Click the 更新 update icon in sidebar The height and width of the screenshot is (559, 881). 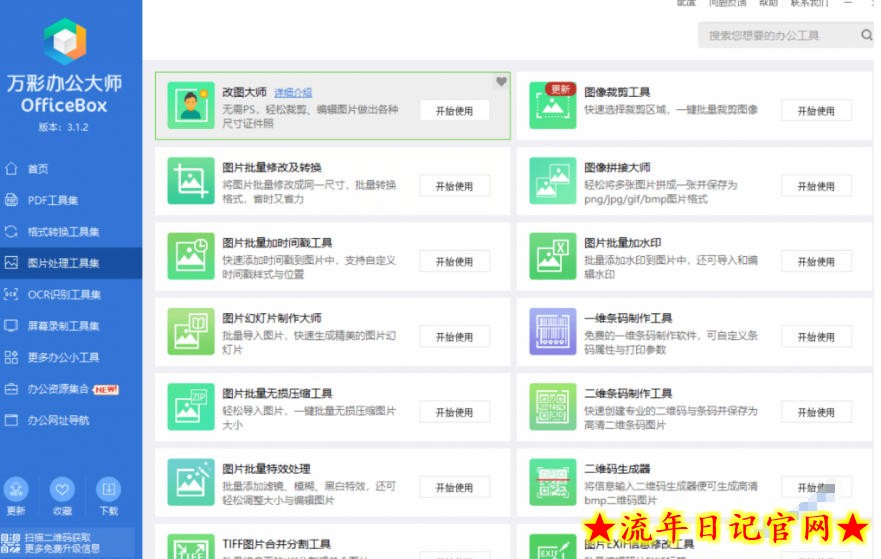16,489
